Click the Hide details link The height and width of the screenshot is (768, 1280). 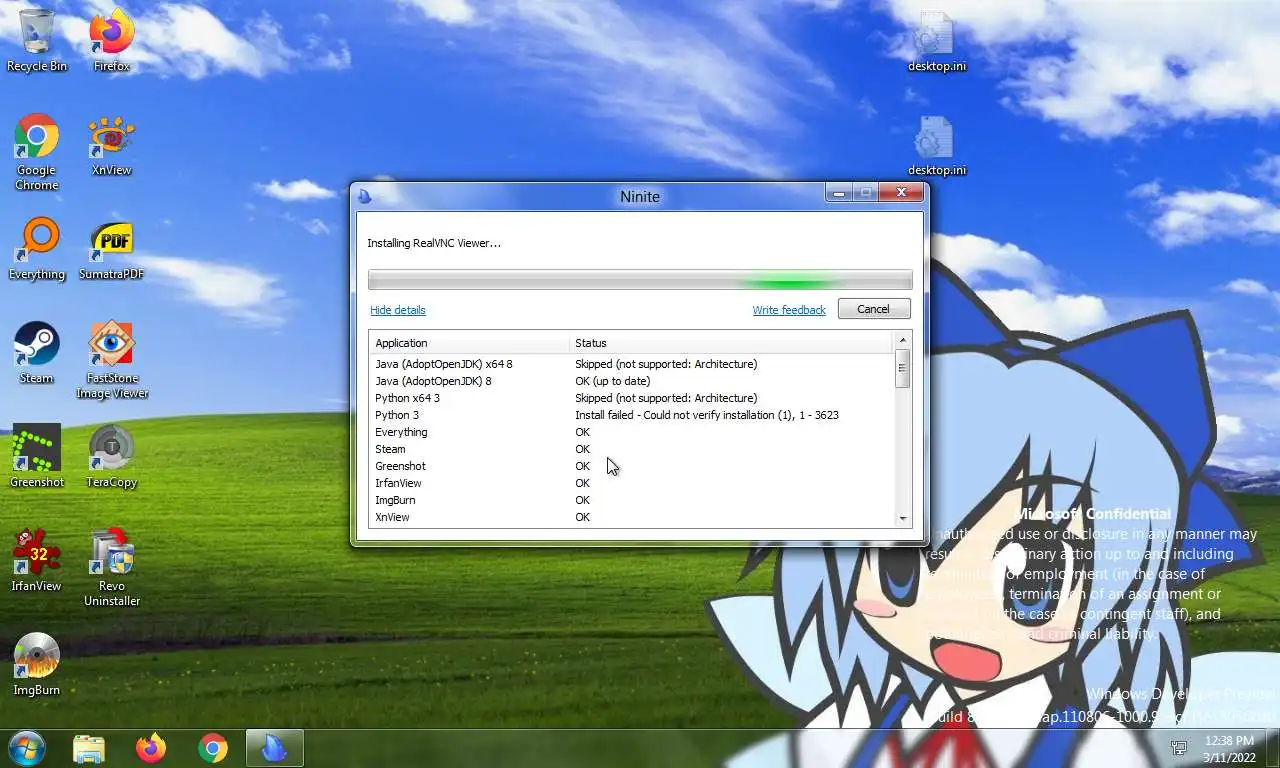pyautogui.click(x=398, y=310)
